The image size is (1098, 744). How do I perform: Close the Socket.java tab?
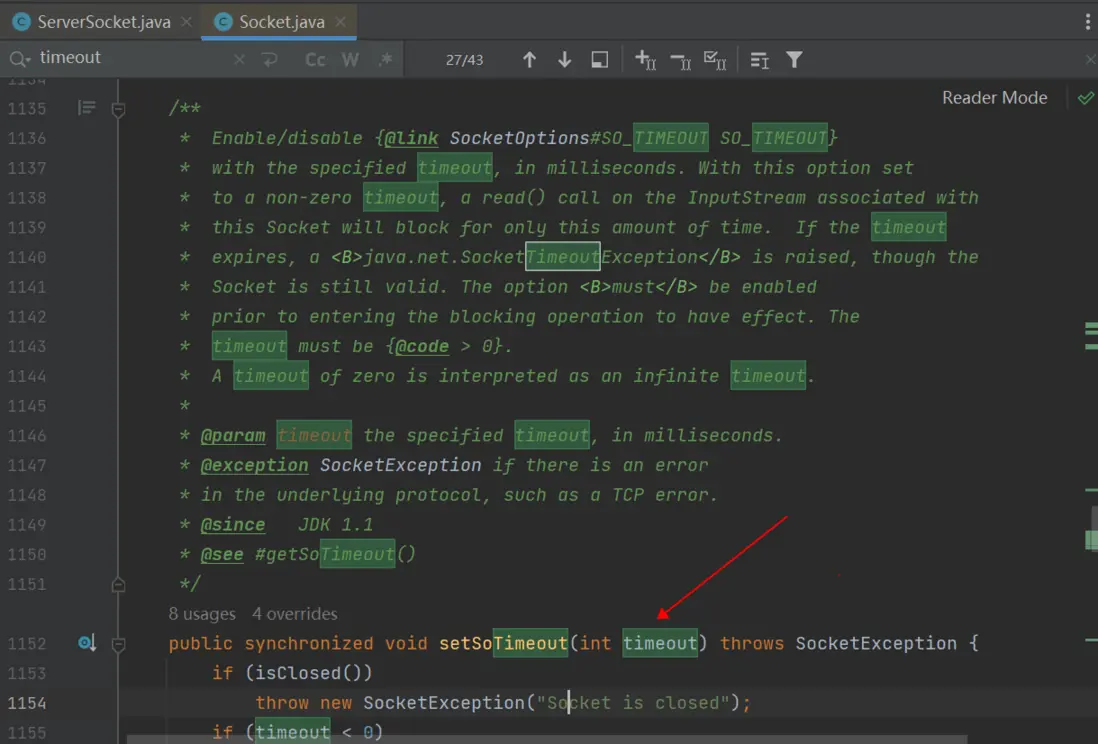[x=341, y=22]
